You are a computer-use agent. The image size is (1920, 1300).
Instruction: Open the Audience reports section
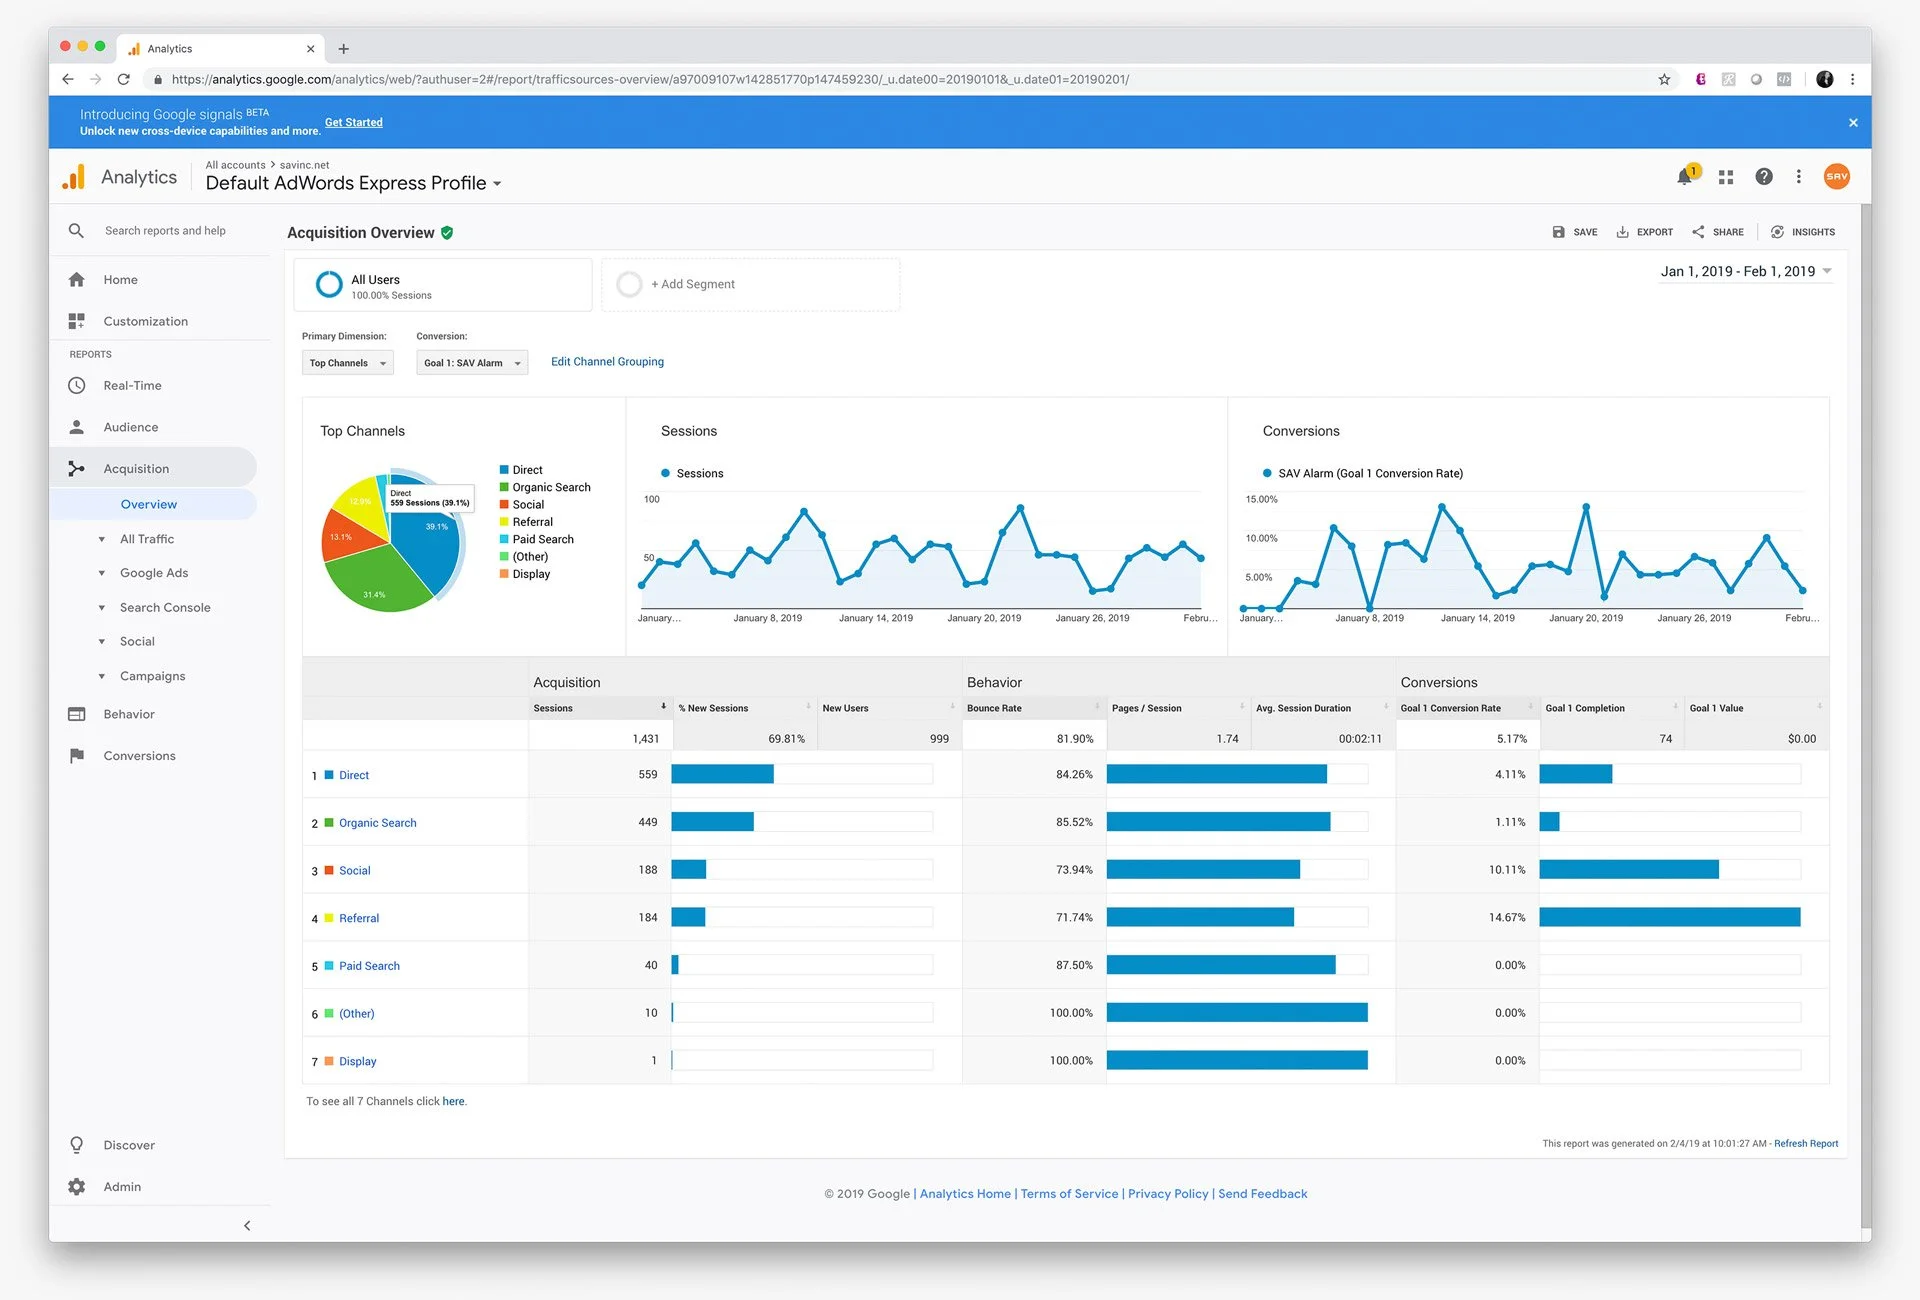131,427
